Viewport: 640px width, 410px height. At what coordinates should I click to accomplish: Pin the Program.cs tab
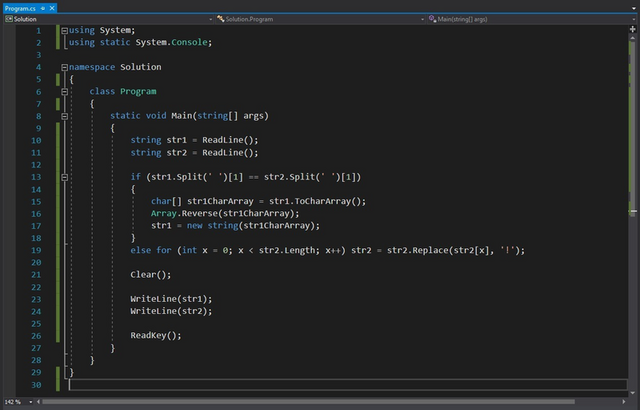[x=43, y=8]
